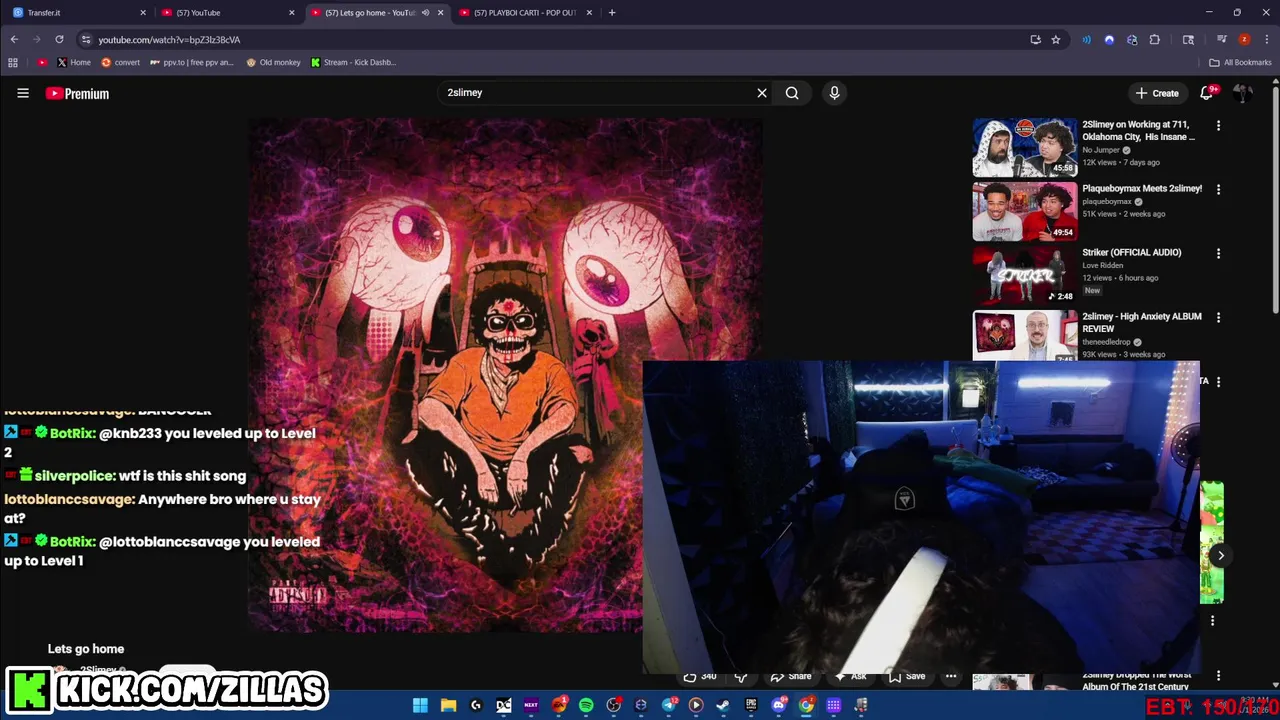Image resolution: width=1280 pixels, height=720 pixels.
Task: Open the theneedledrop High Anxiety review thumbnail
Action: 1025,337
